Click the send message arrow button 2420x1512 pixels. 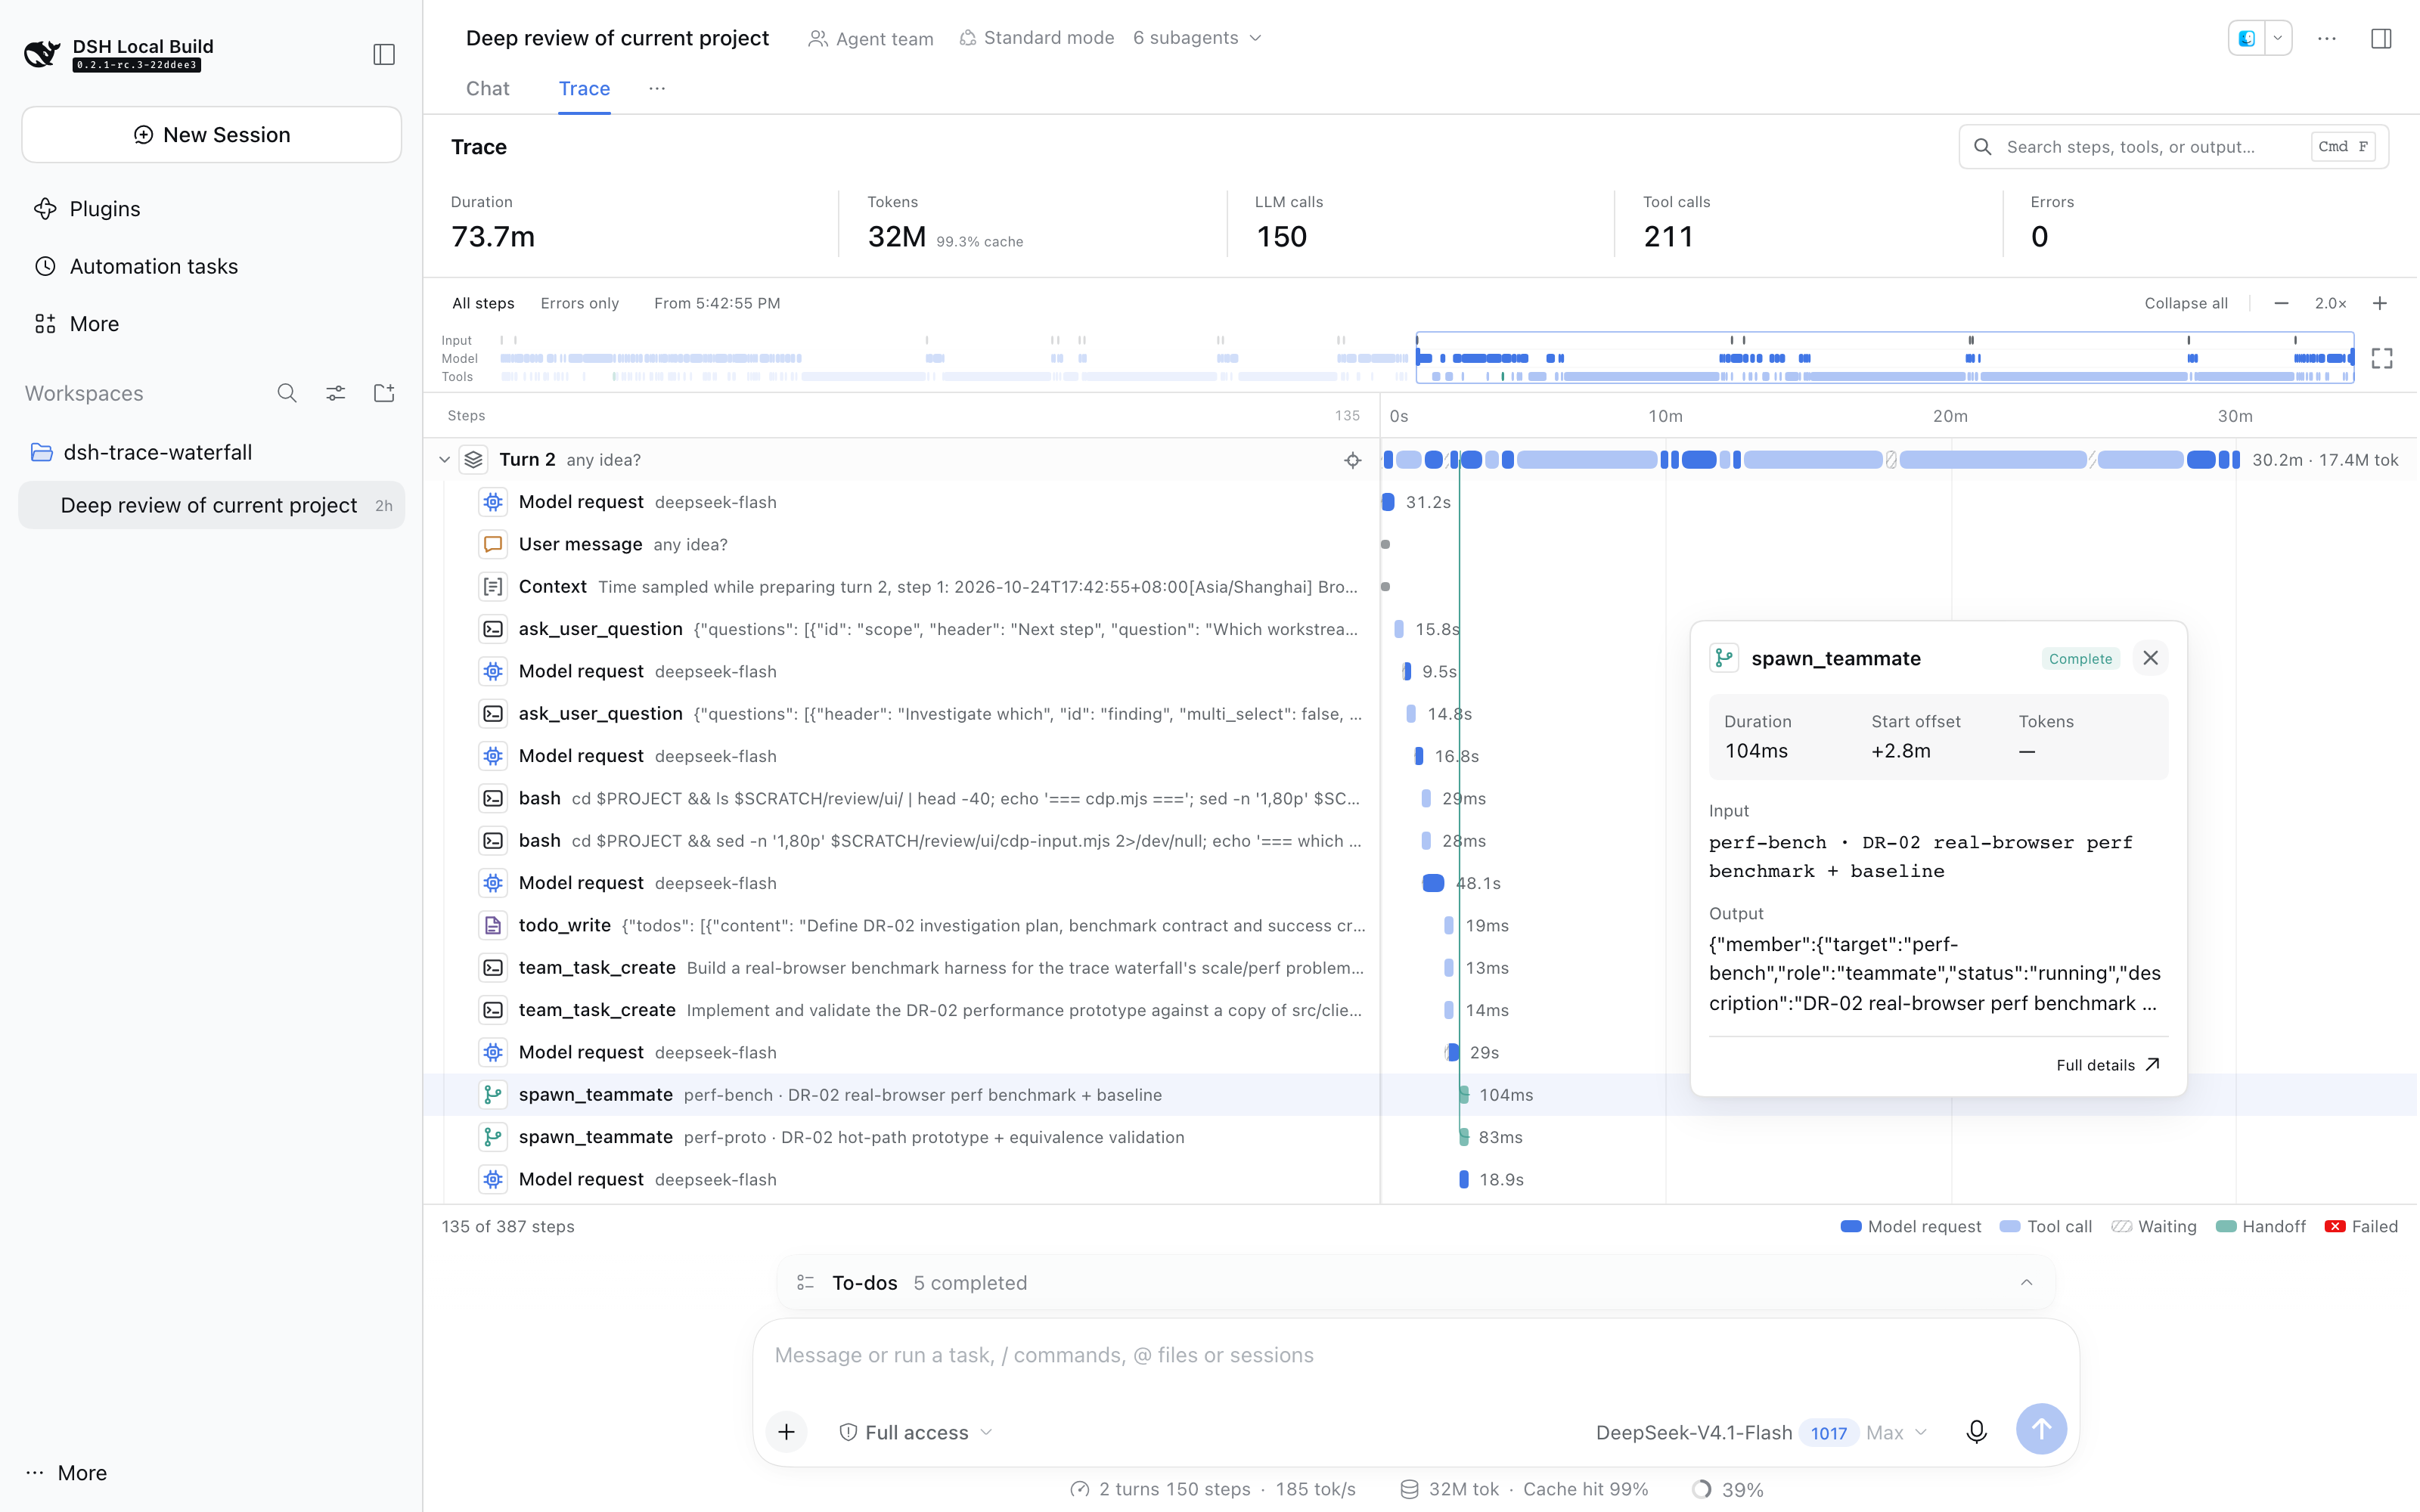(2041, 1429)
